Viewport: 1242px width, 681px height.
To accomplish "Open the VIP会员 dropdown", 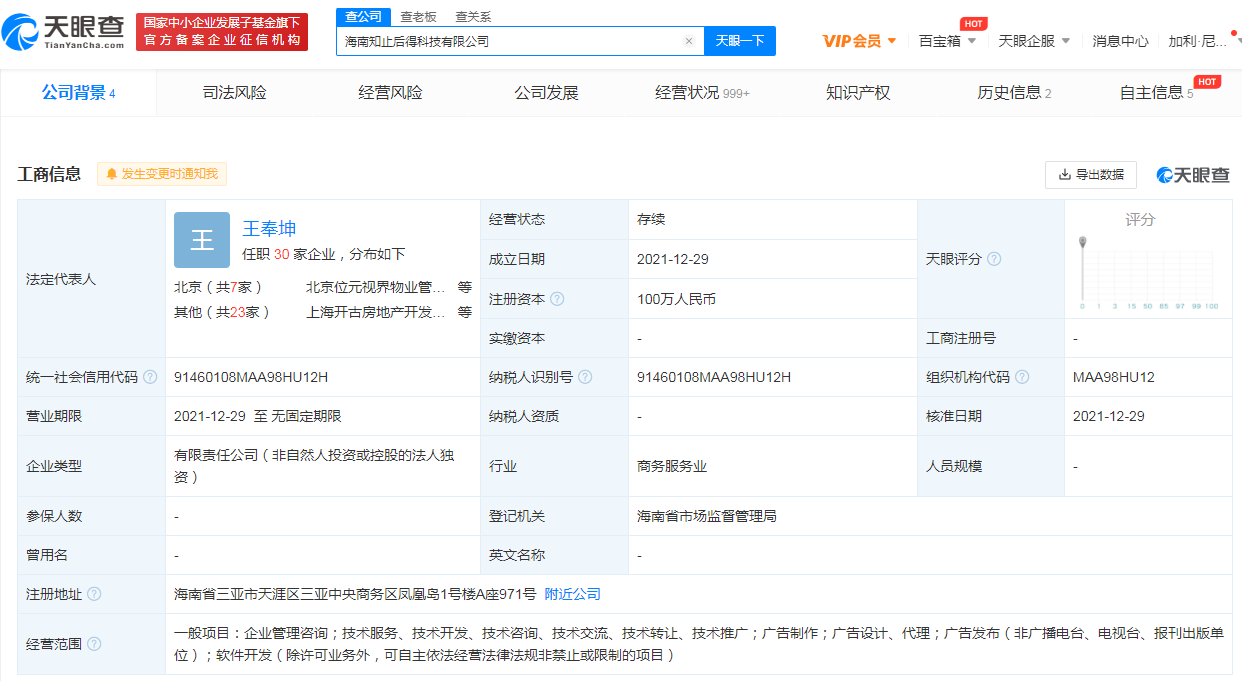I will (858, 41).
